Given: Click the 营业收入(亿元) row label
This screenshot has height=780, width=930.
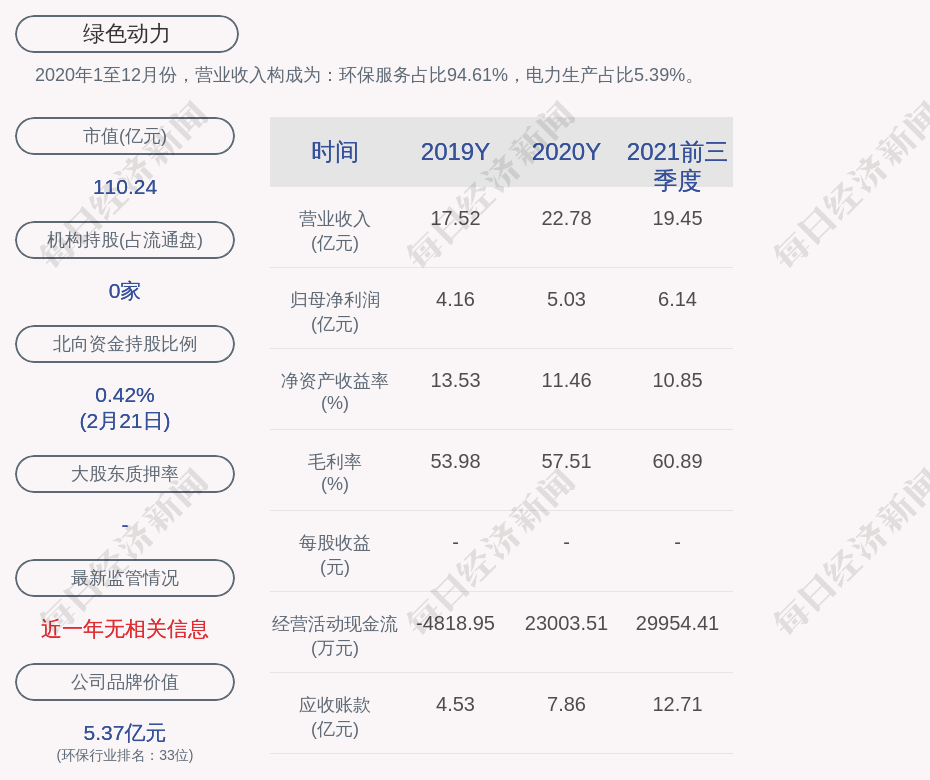Looking at the screenshot, I should click(335, 231).
